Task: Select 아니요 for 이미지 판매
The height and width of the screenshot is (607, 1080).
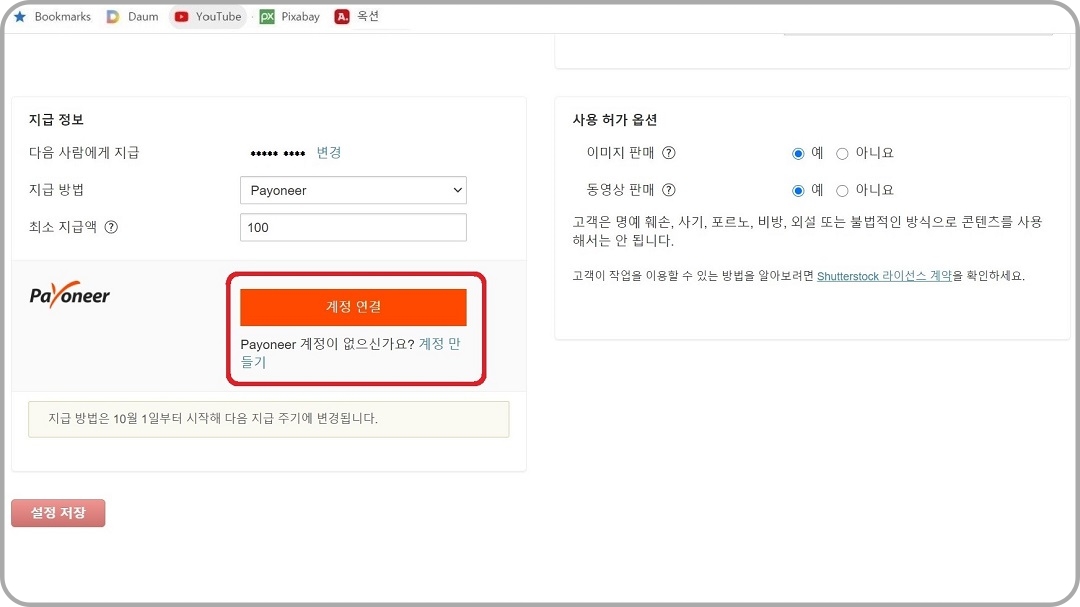Action: tap(842, 154)
